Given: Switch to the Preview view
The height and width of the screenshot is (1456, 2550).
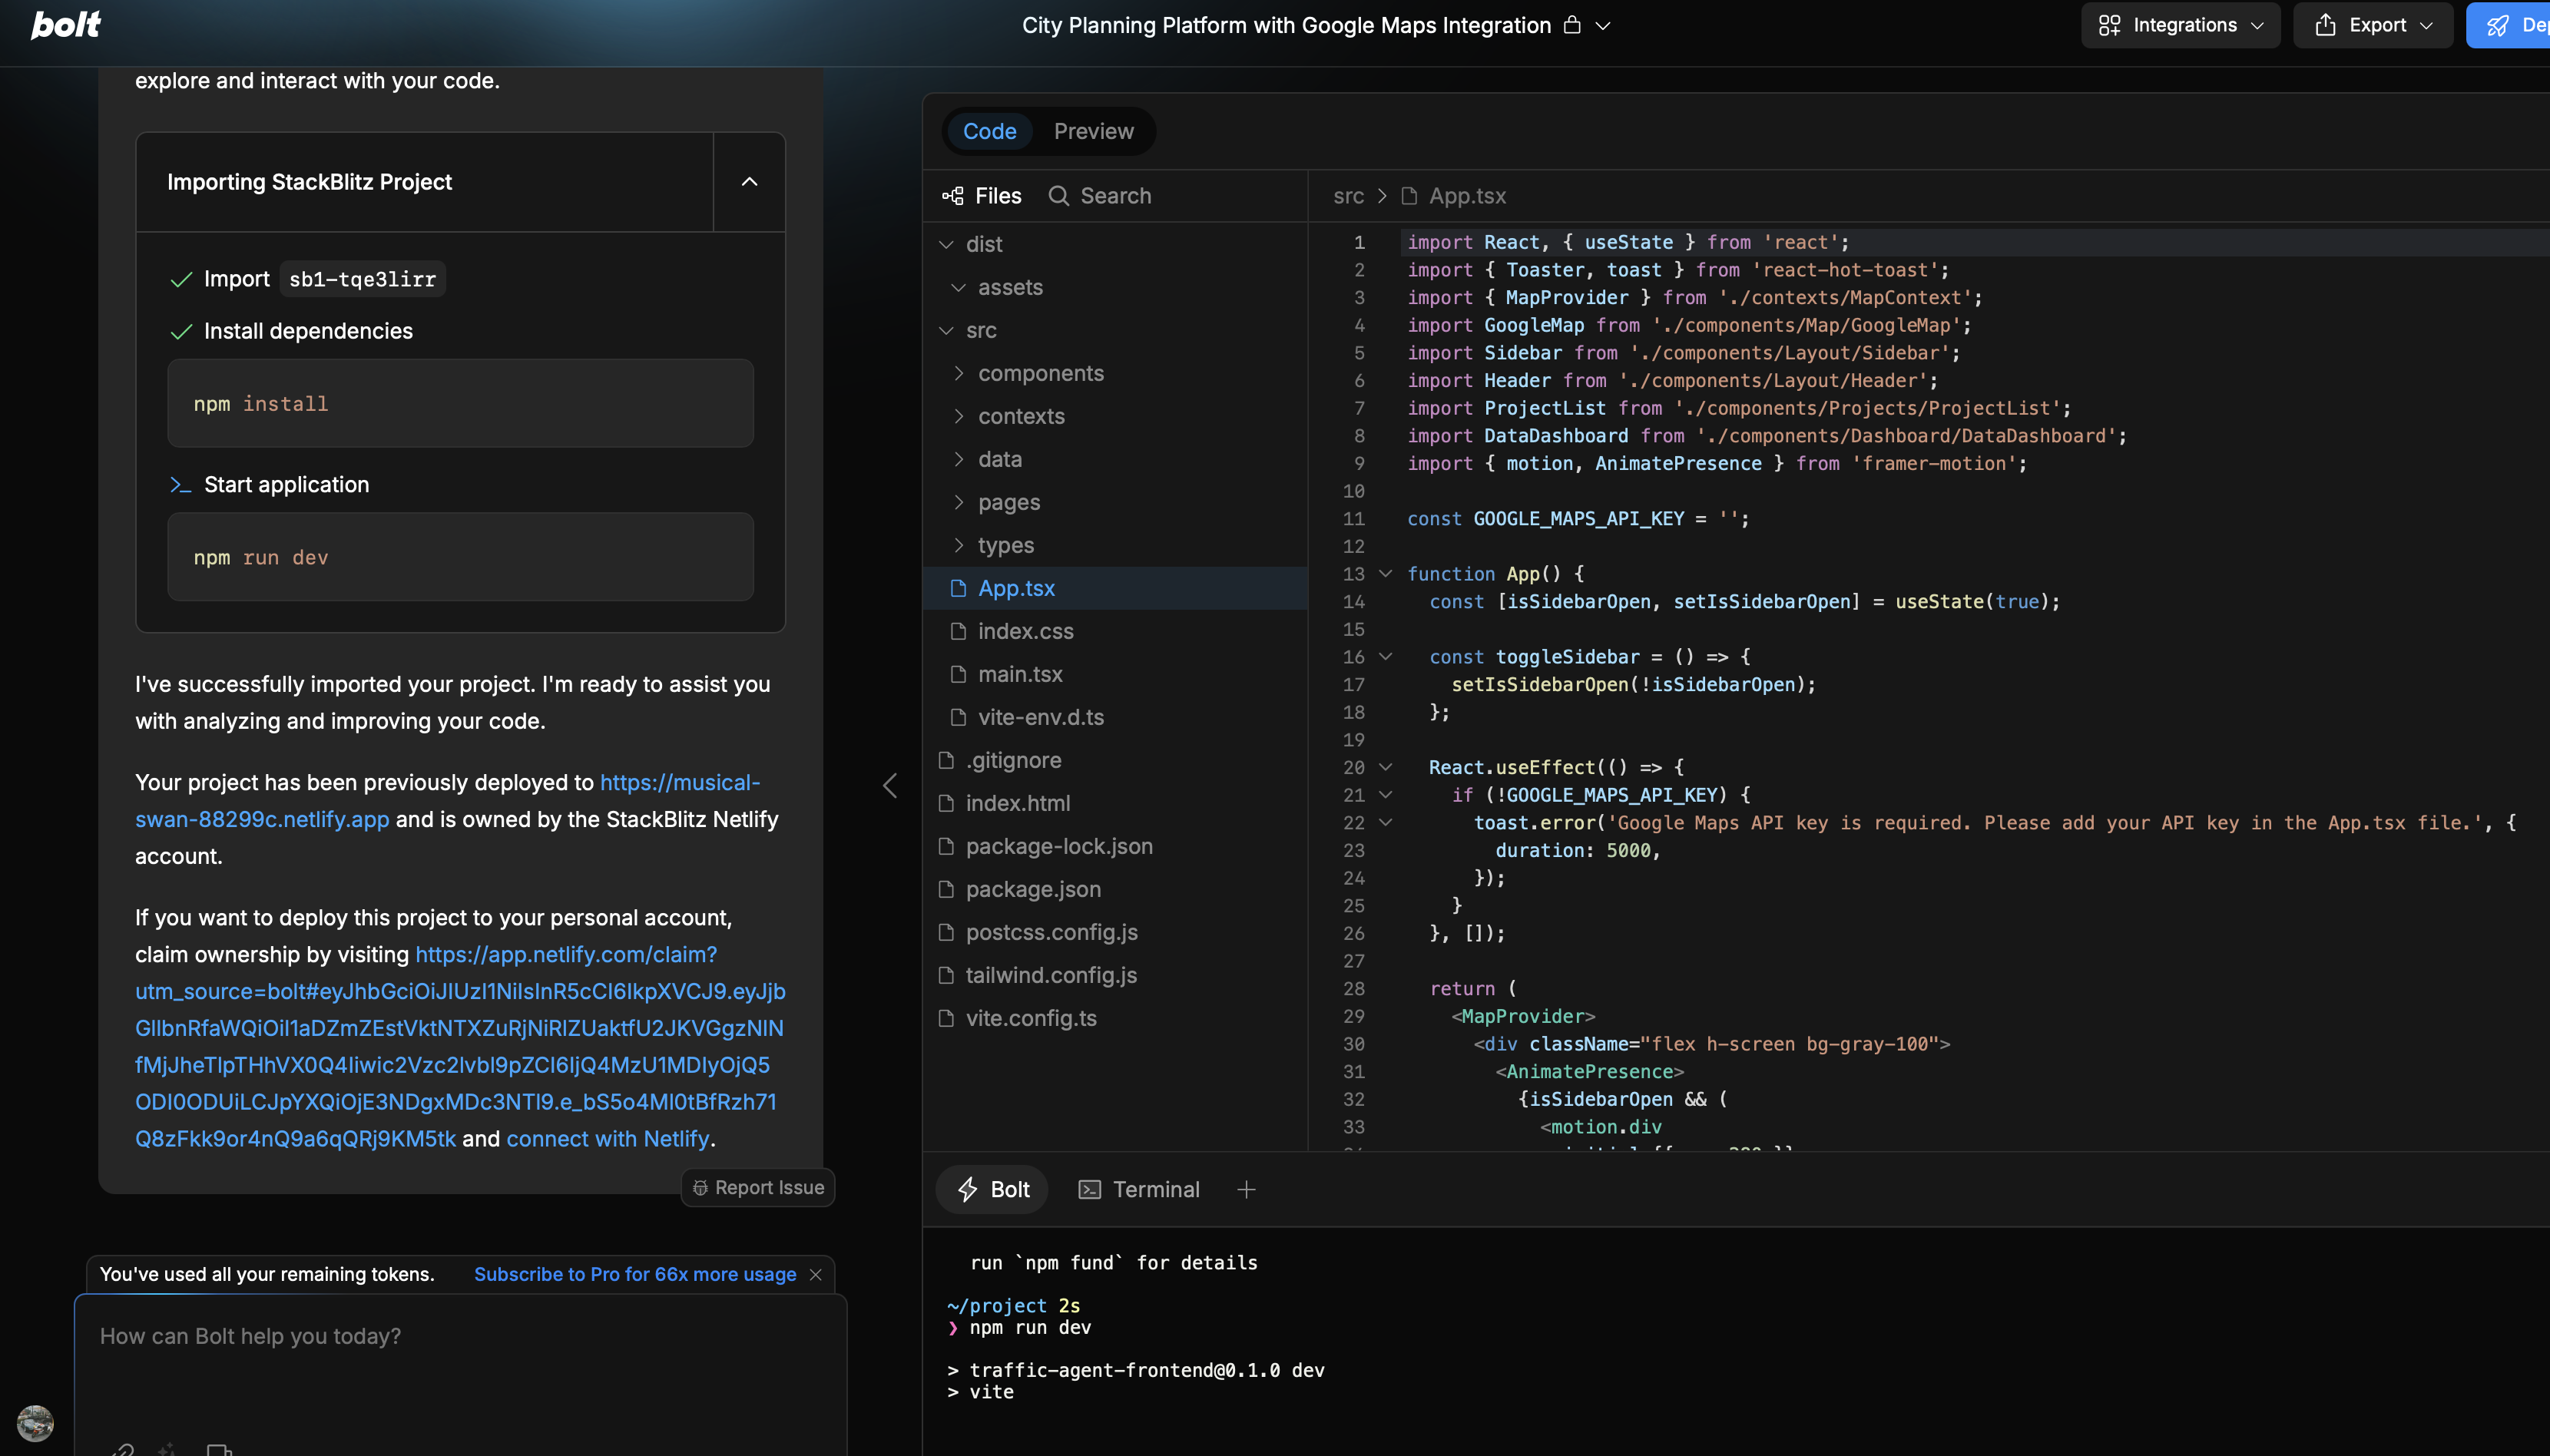Looking at the screenshot, I should (x=1093, y=131).
